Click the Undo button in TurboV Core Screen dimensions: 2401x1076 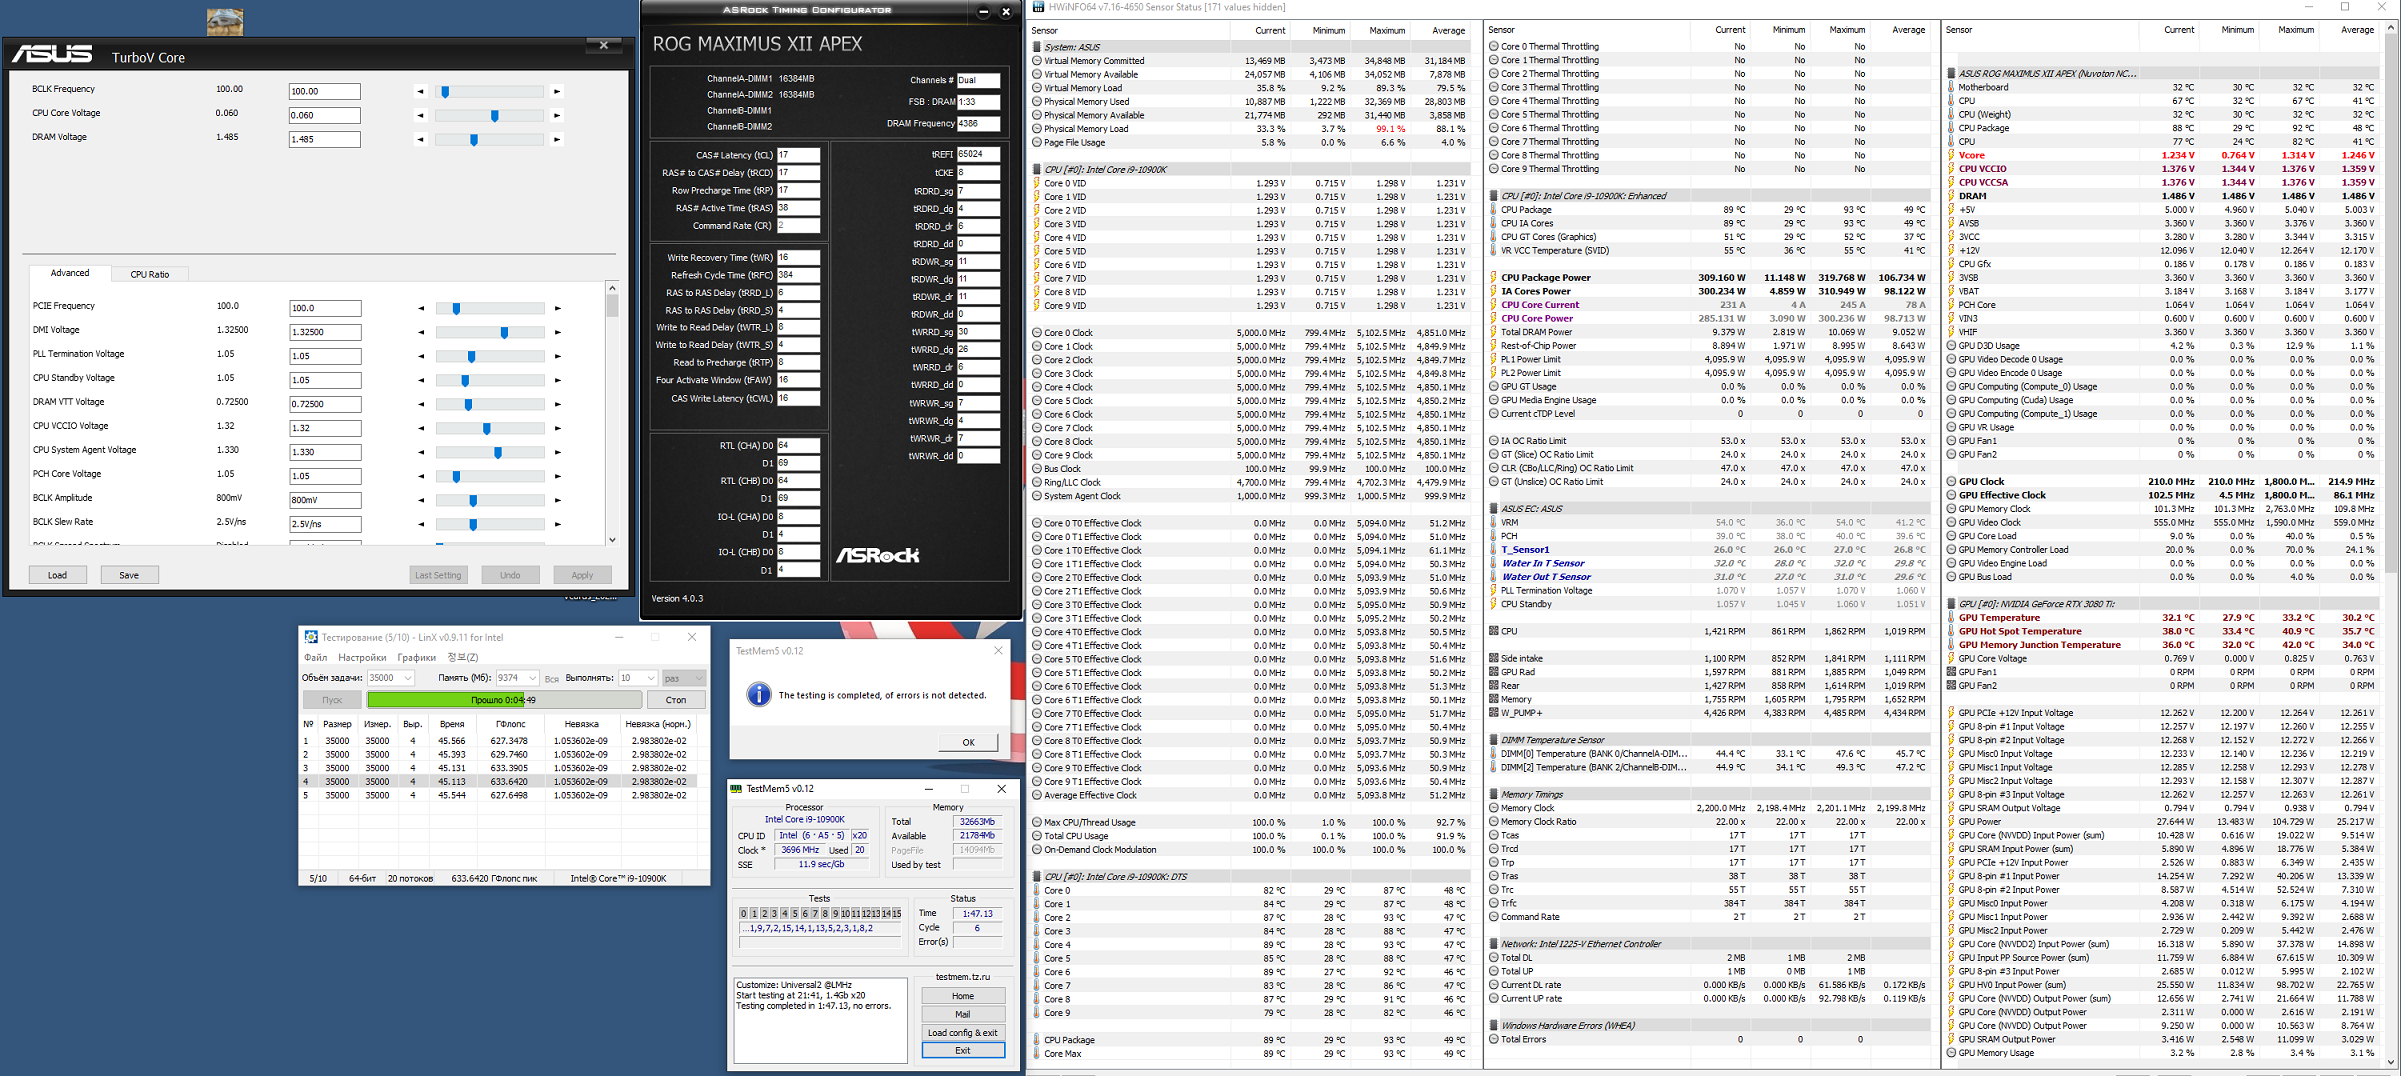(x=510, y=575)
